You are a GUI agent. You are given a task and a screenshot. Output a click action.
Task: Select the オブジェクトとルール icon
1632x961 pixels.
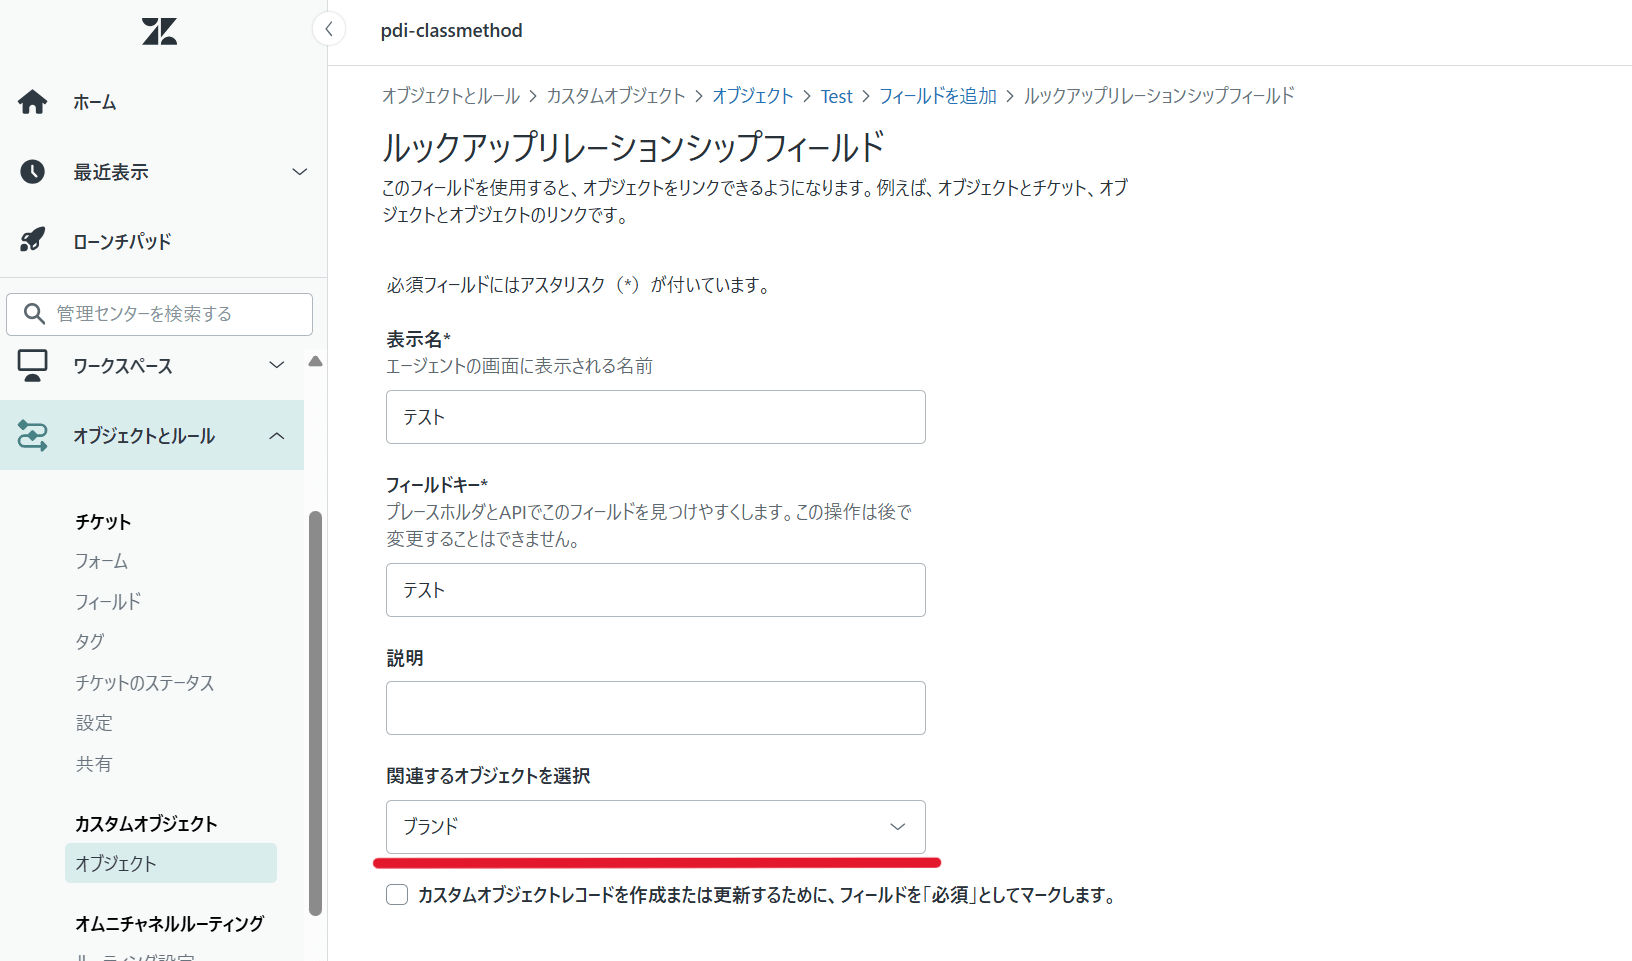[x=33, y=435]
